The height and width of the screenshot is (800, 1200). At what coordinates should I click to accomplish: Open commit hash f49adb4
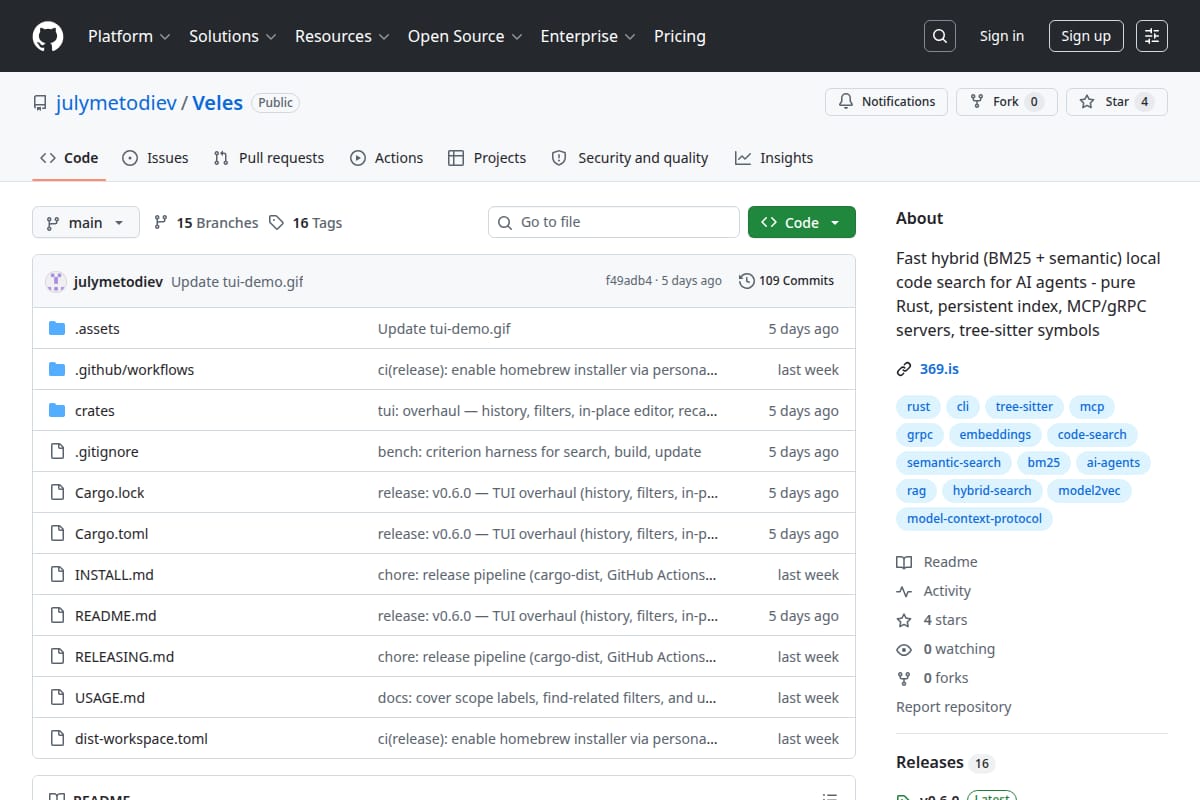pyautogui.click(x=629, y=281)
